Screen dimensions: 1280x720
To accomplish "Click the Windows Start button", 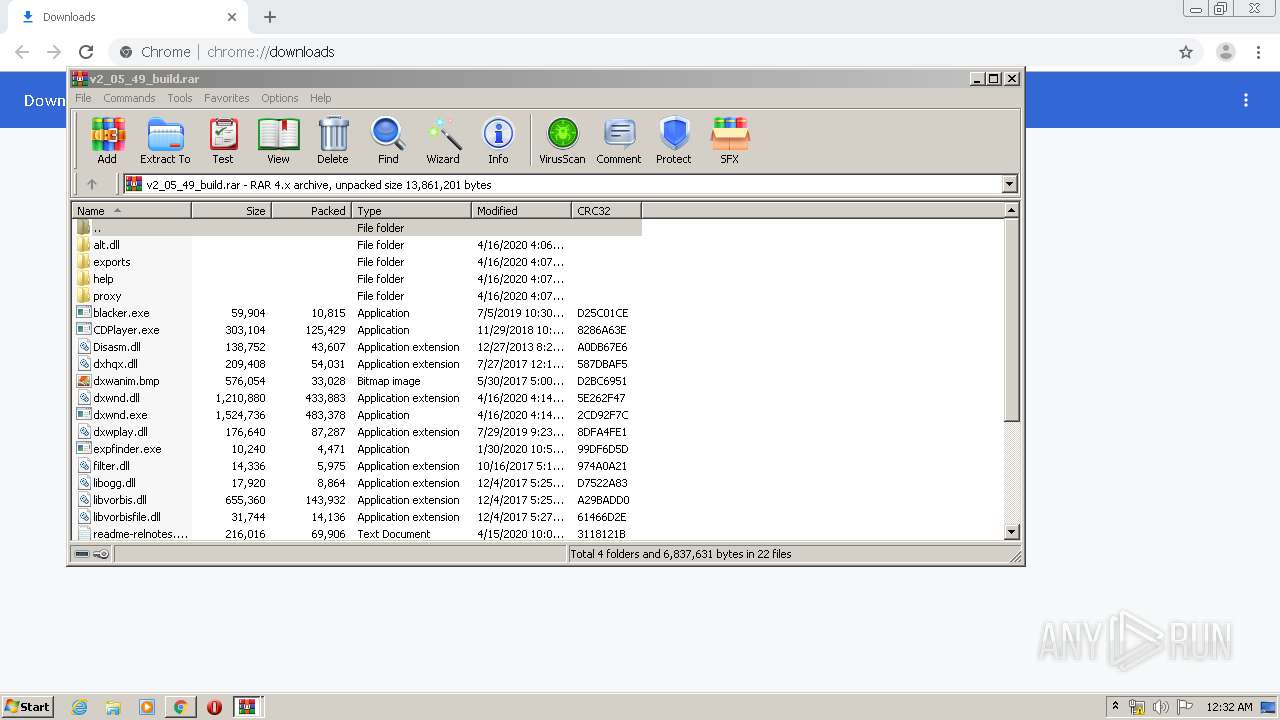I will pos(28,706).
